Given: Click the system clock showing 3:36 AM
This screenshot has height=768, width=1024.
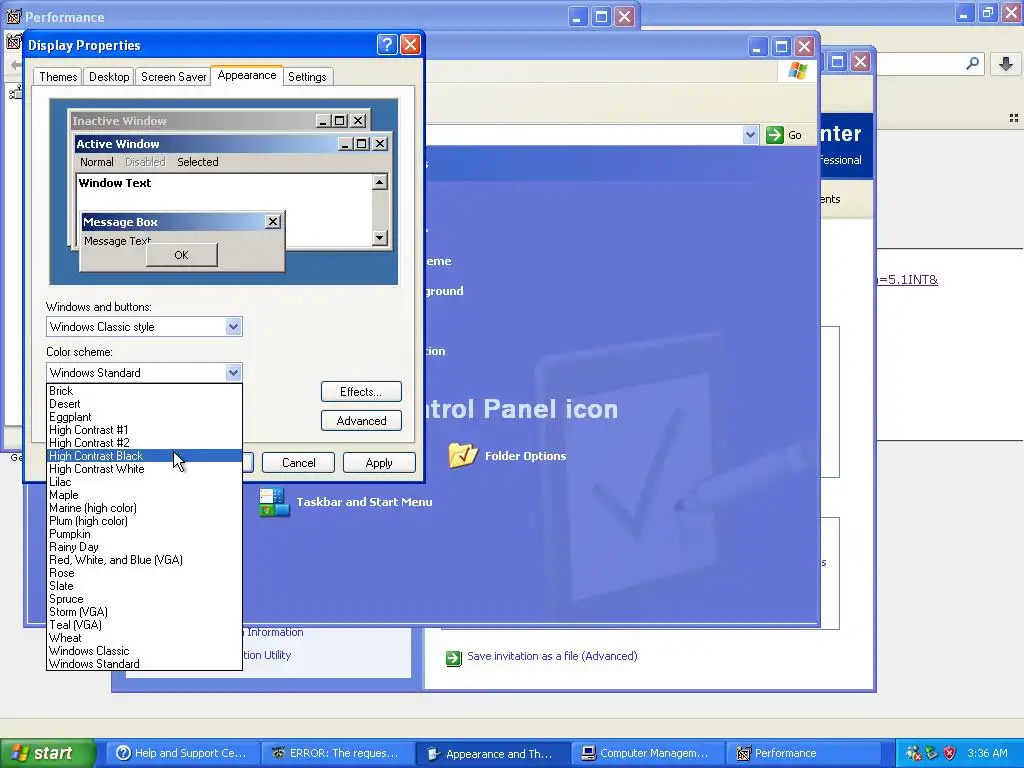Looking at the screenshot, I should (987, 753).
